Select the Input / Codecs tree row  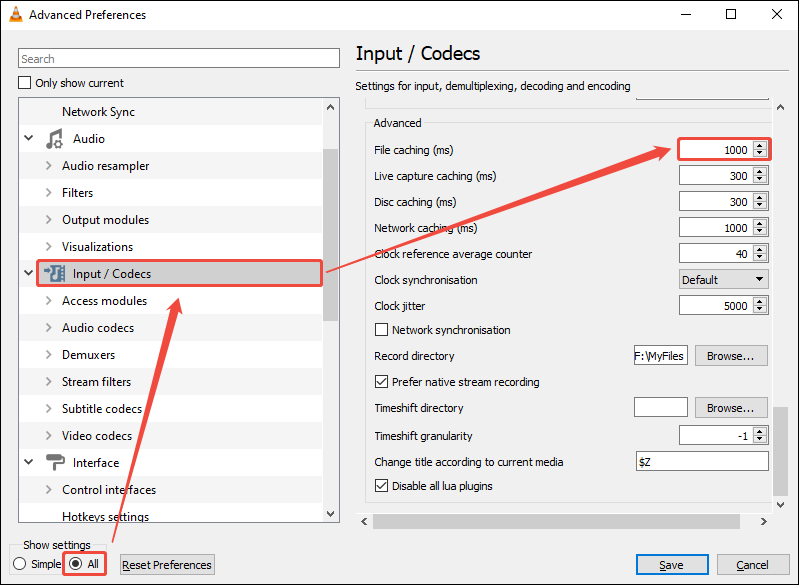179,274
